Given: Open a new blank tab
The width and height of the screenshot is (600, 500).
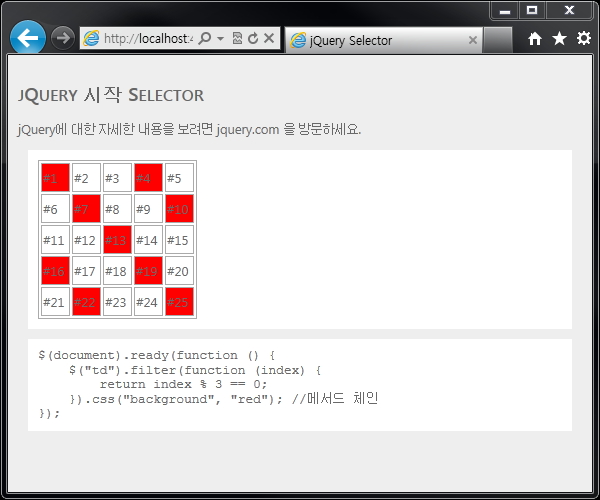Looking at the screenshot, I should click(497, 40).
